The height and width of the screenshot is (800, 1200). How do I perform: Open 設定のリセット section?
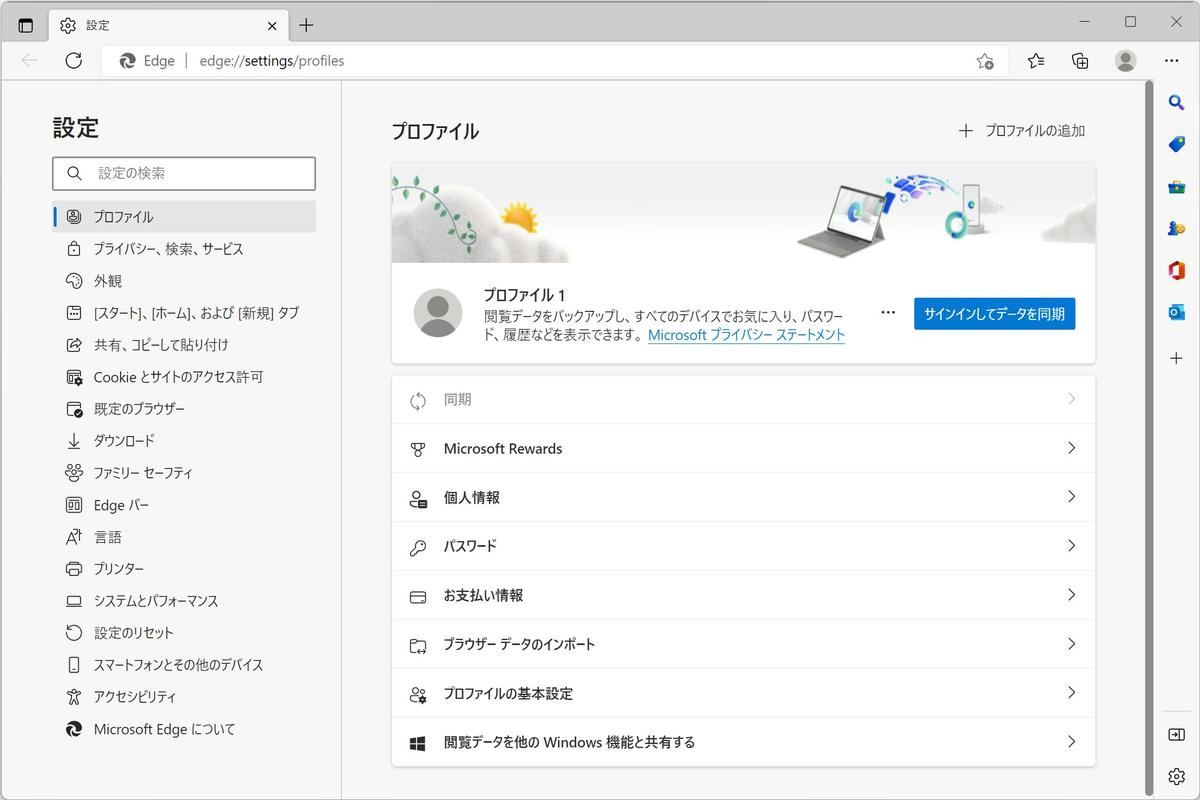(184, 633)
